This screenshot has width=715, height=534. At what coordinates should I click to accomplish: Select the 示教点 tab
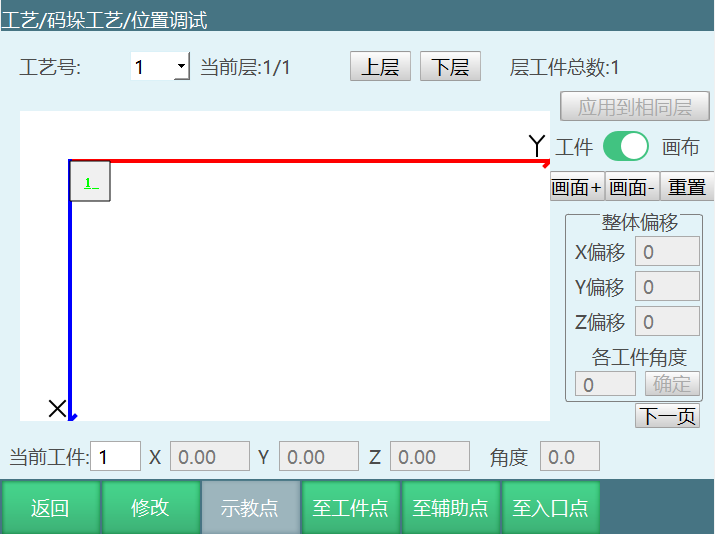pyautogui.click(x=250, y=507)
